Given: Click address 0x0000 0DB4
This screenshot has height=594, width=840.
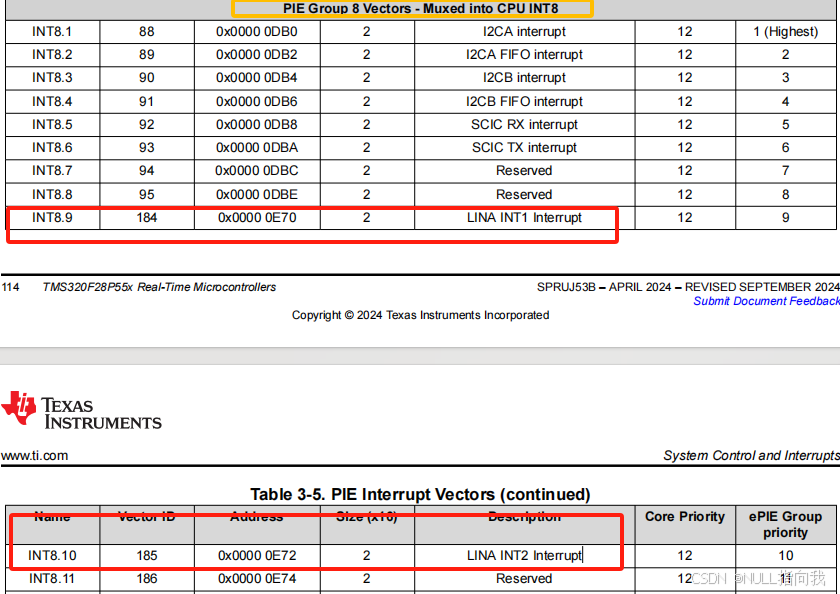Looking at the screenshot, I should (x=257, y=78).
